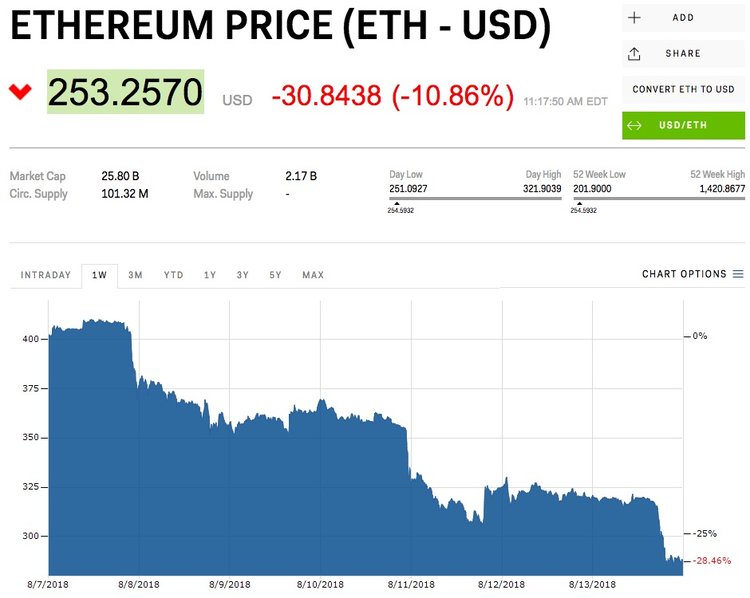Select the 5Y chart range tab

click(x=275, y=275)
